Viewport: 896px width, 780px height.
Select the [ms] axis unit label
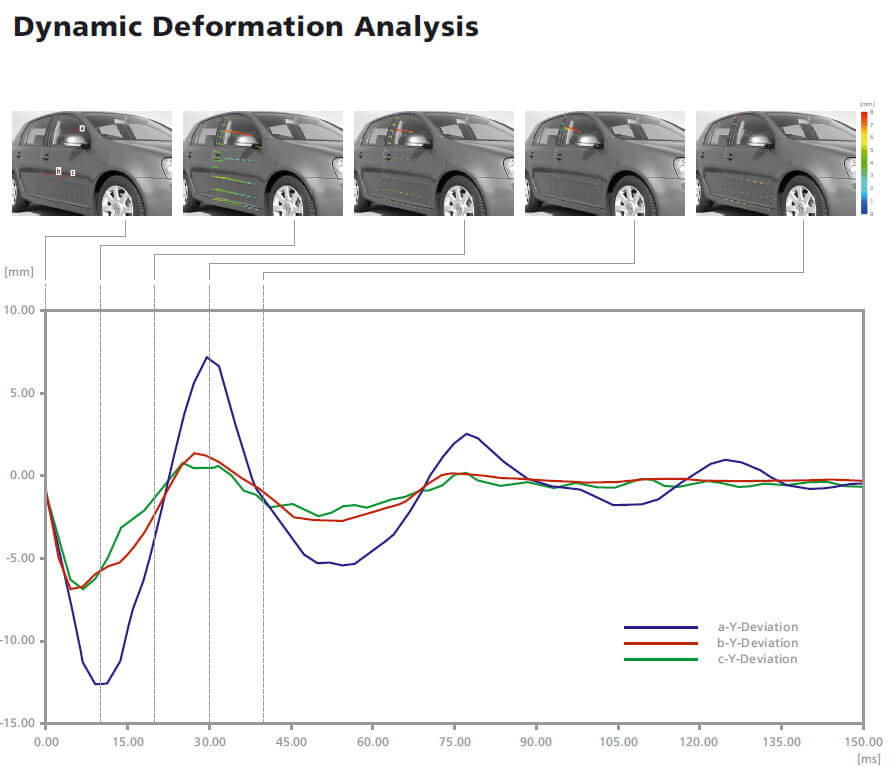869,756
